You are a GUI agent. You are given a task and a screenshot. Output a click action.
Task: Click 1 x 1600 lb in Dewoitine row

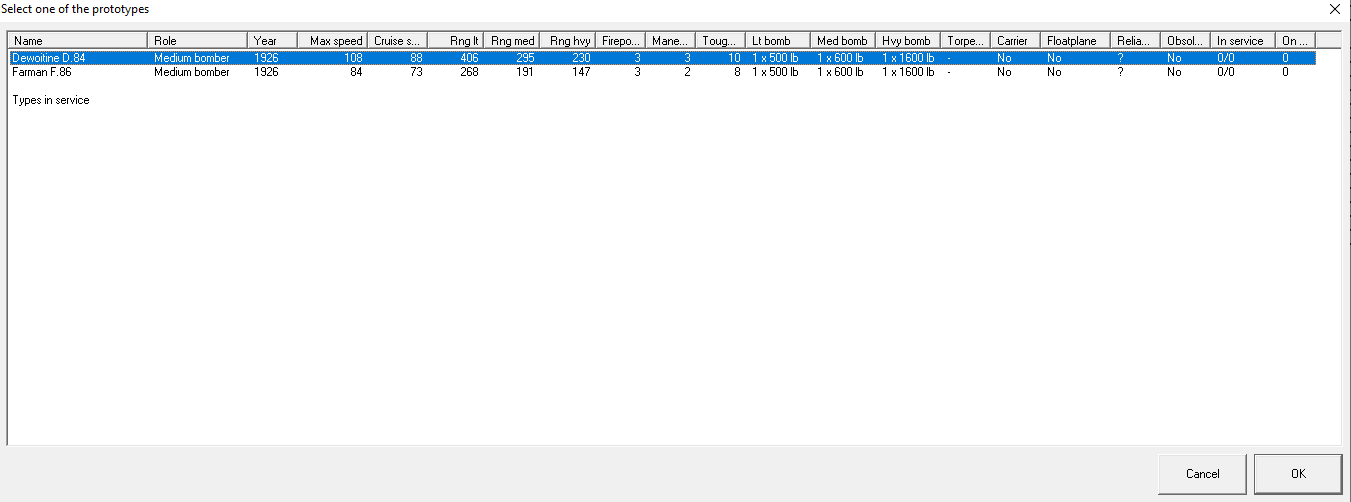pyautogui.click(x=909, y=58)
